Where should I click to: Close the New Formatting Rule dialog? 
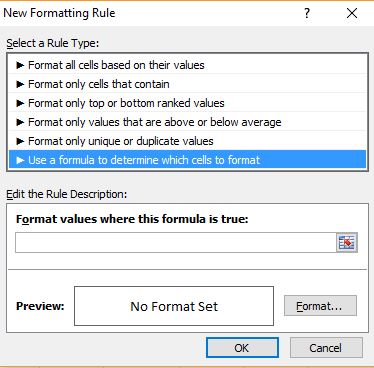tap(352, 13)
